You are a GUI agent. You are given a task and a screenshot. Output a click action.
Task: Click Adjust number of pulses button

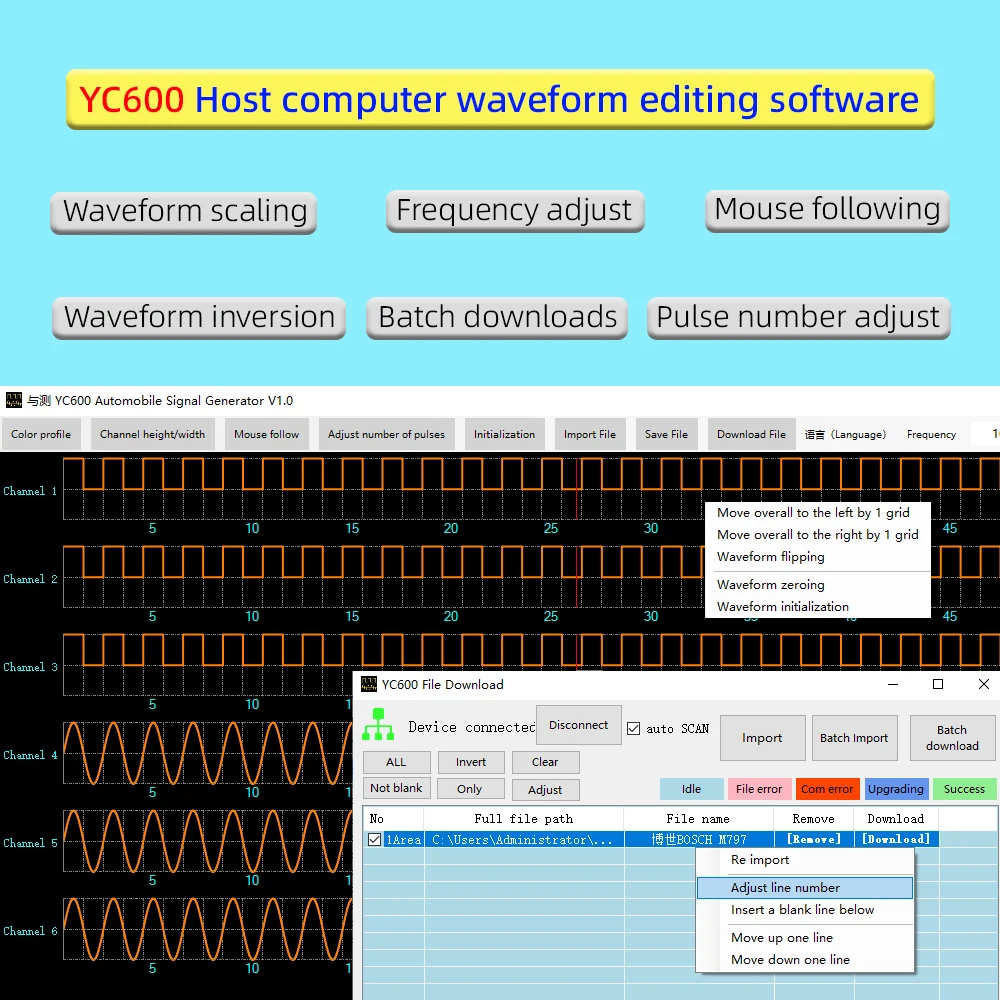point(386,435)
